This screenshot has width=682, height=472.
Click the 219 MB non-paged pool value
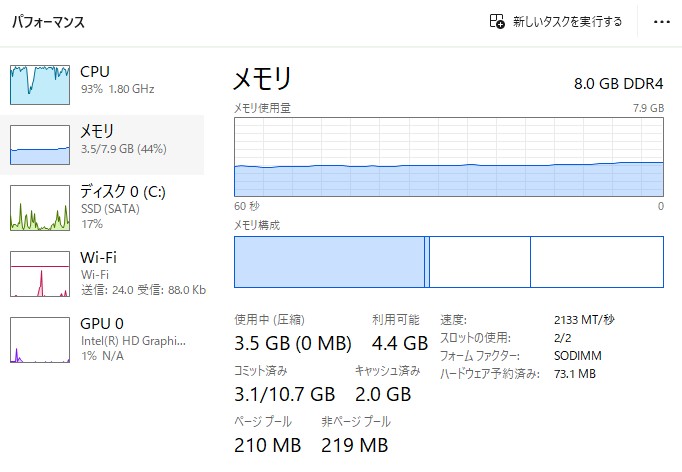click(354, 445)
